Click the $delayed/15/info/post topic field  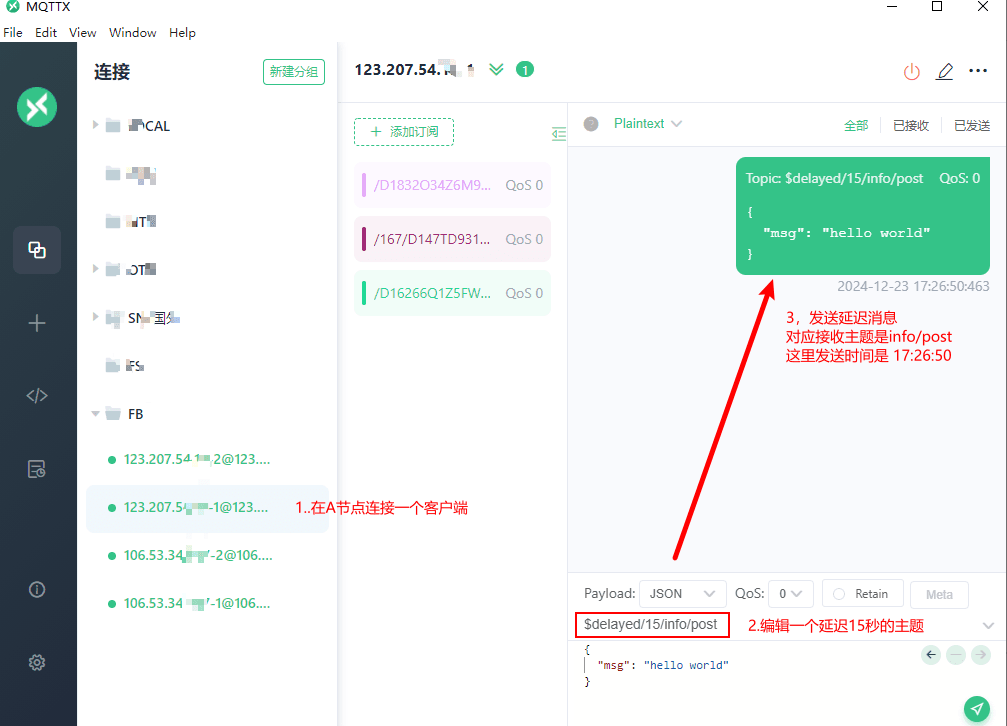coord(652,624)
